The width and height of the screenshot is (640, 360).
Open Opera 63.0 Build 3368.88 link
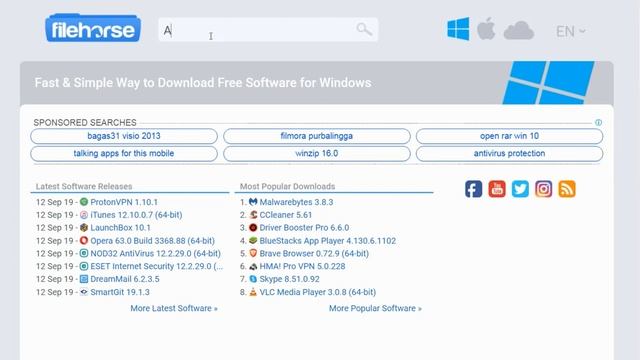pos(153,241)
